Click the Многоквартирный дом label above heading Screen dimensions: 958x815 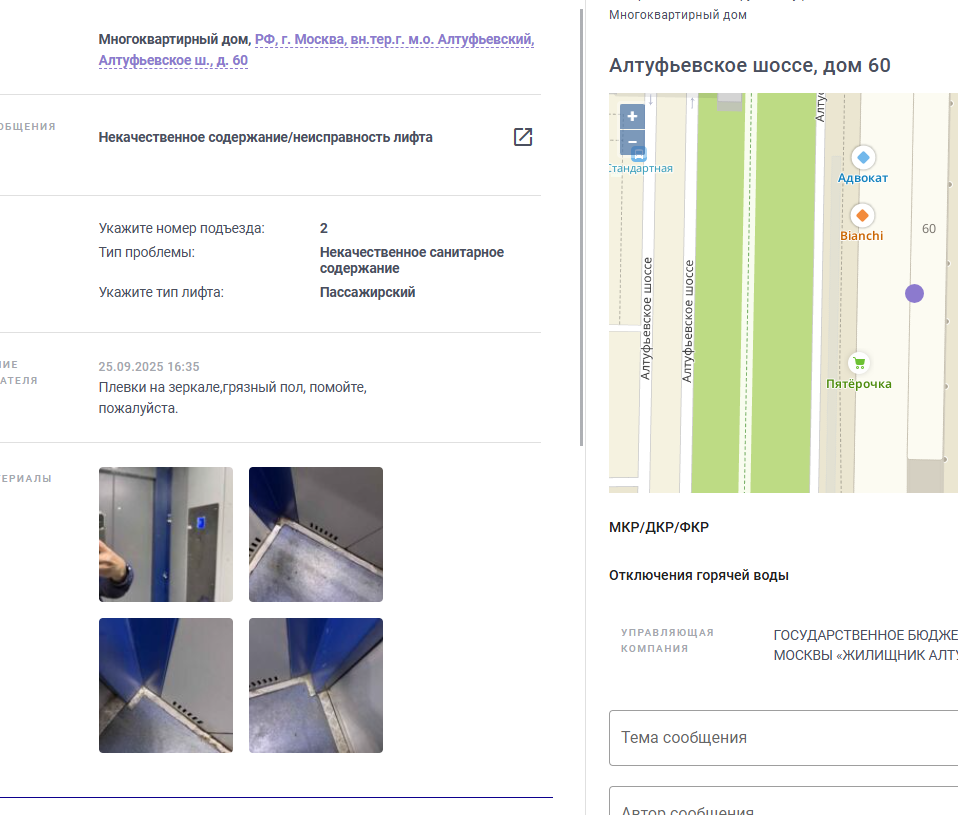click(678, 15)
